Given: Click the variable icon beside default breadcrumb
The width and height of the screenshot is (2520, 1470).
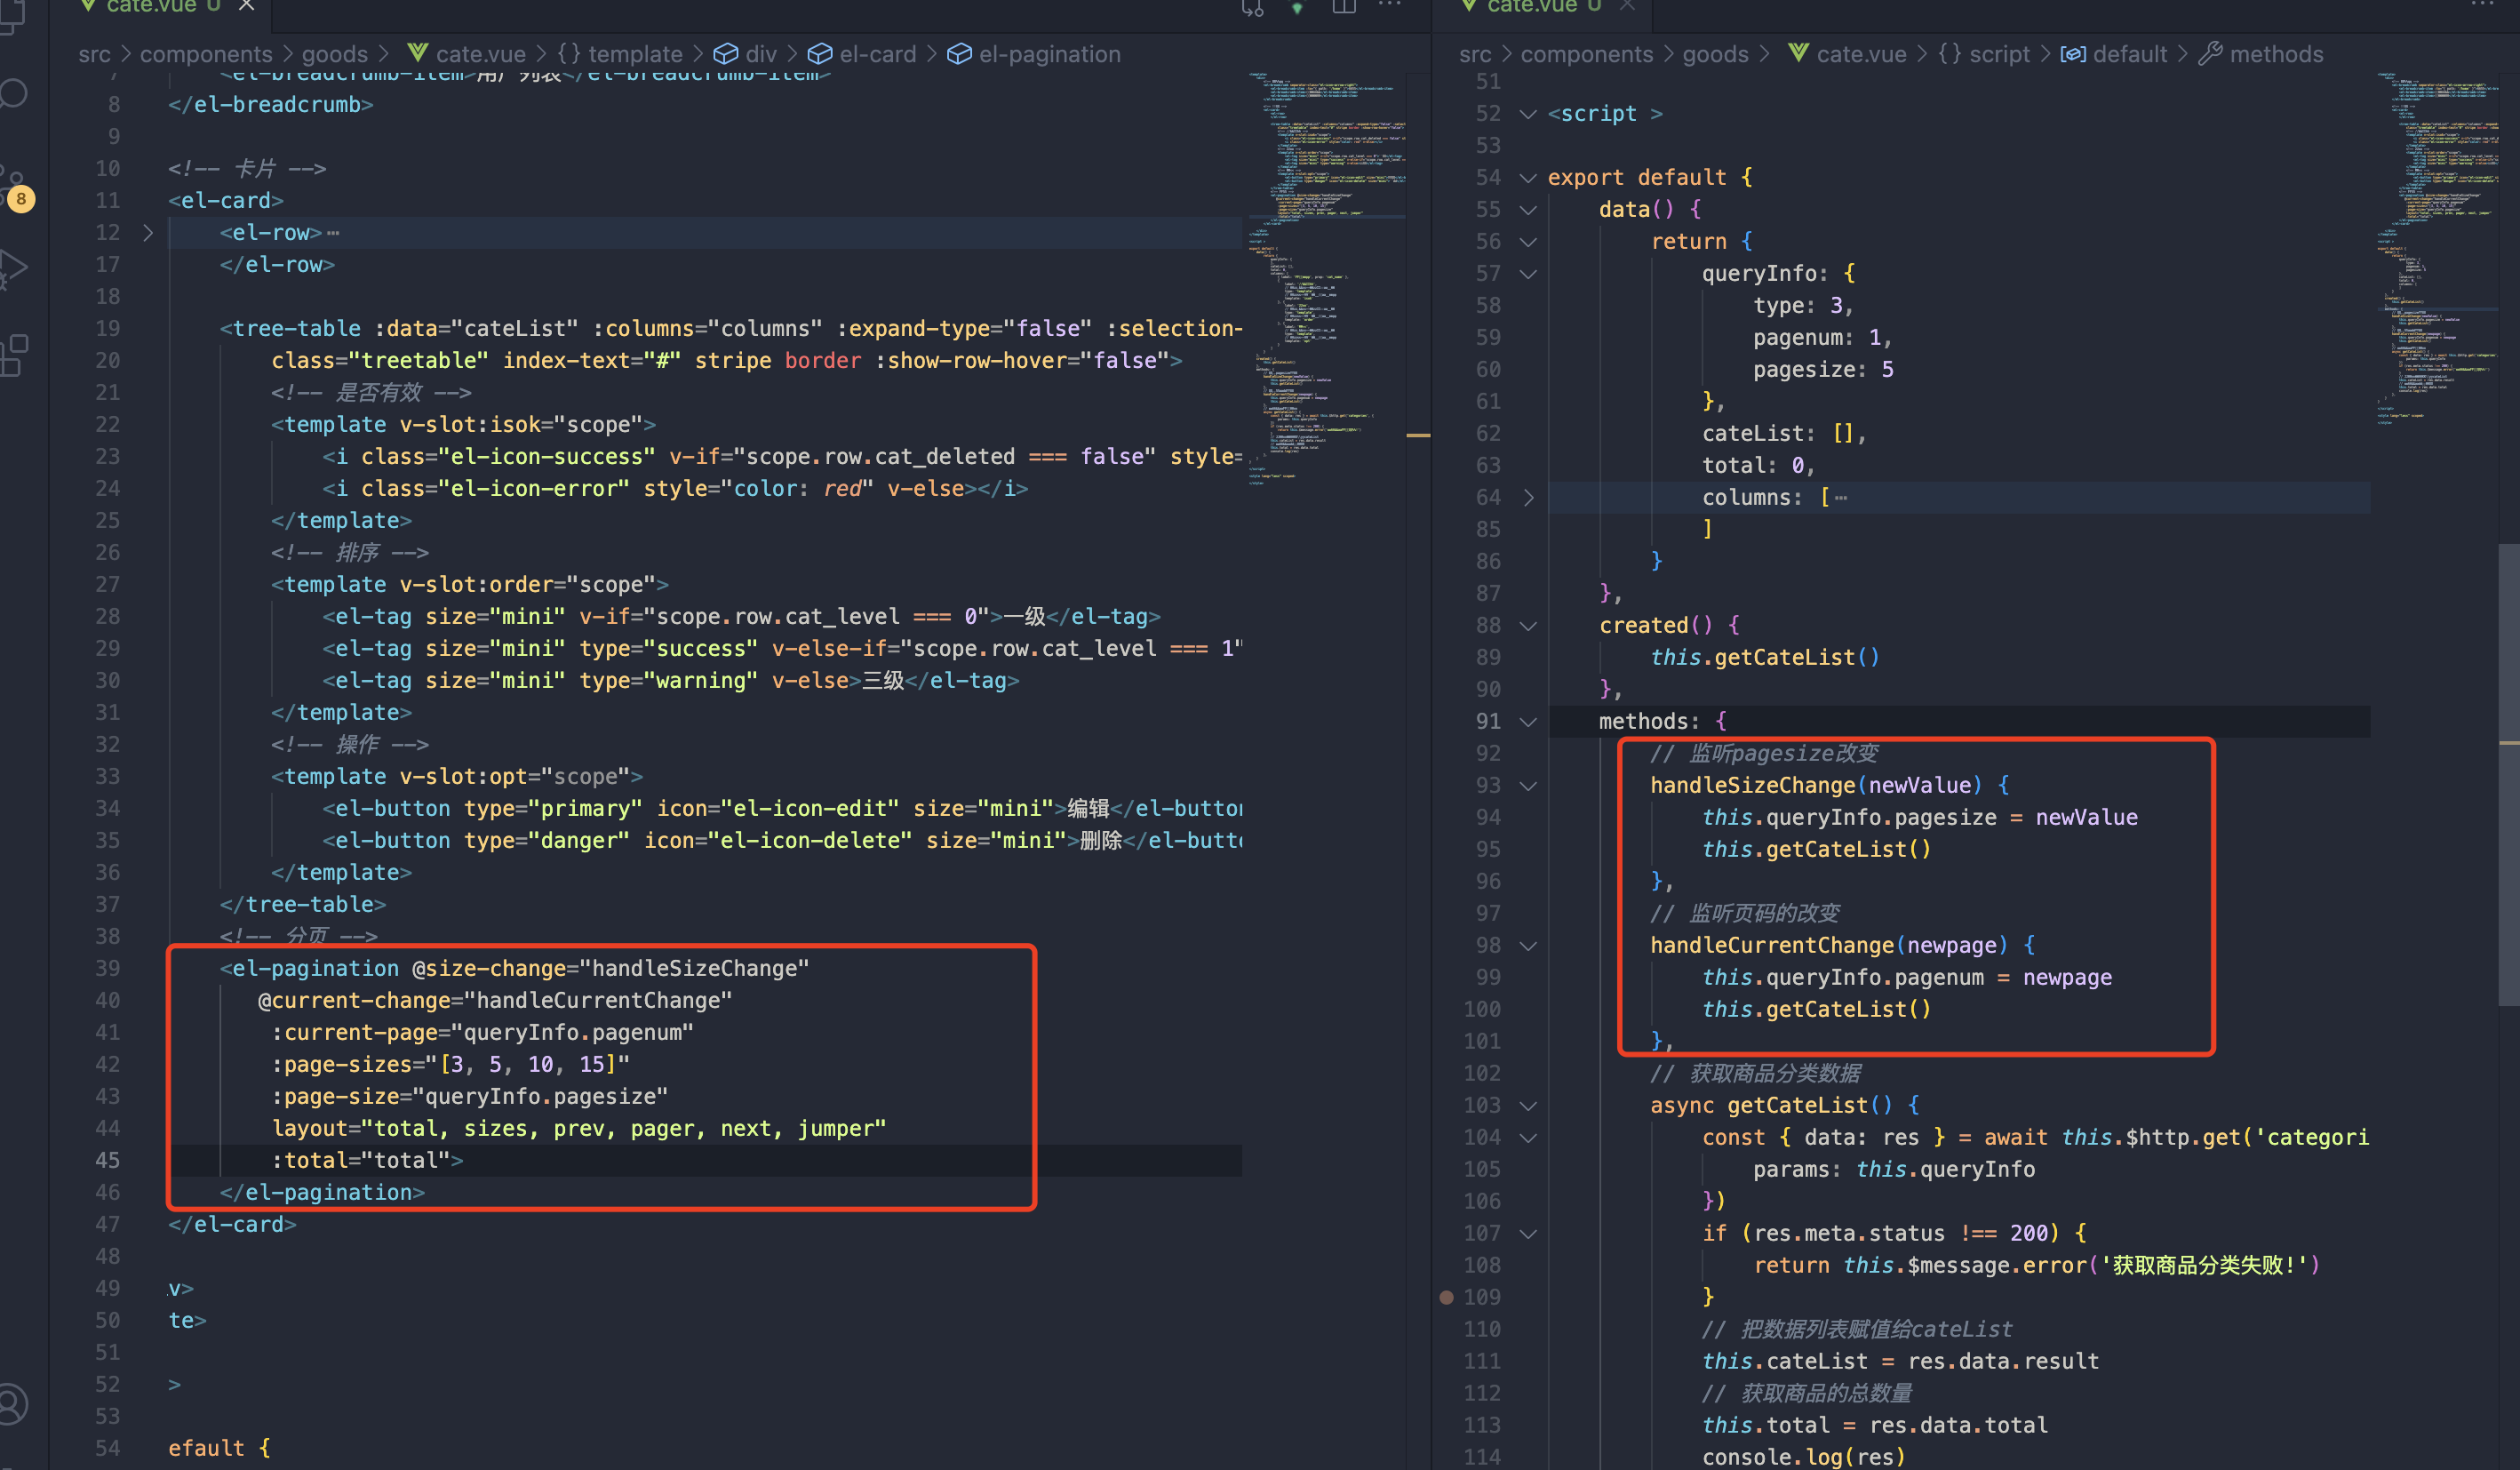Looking at the screenshot, I should pos(2073,54).
